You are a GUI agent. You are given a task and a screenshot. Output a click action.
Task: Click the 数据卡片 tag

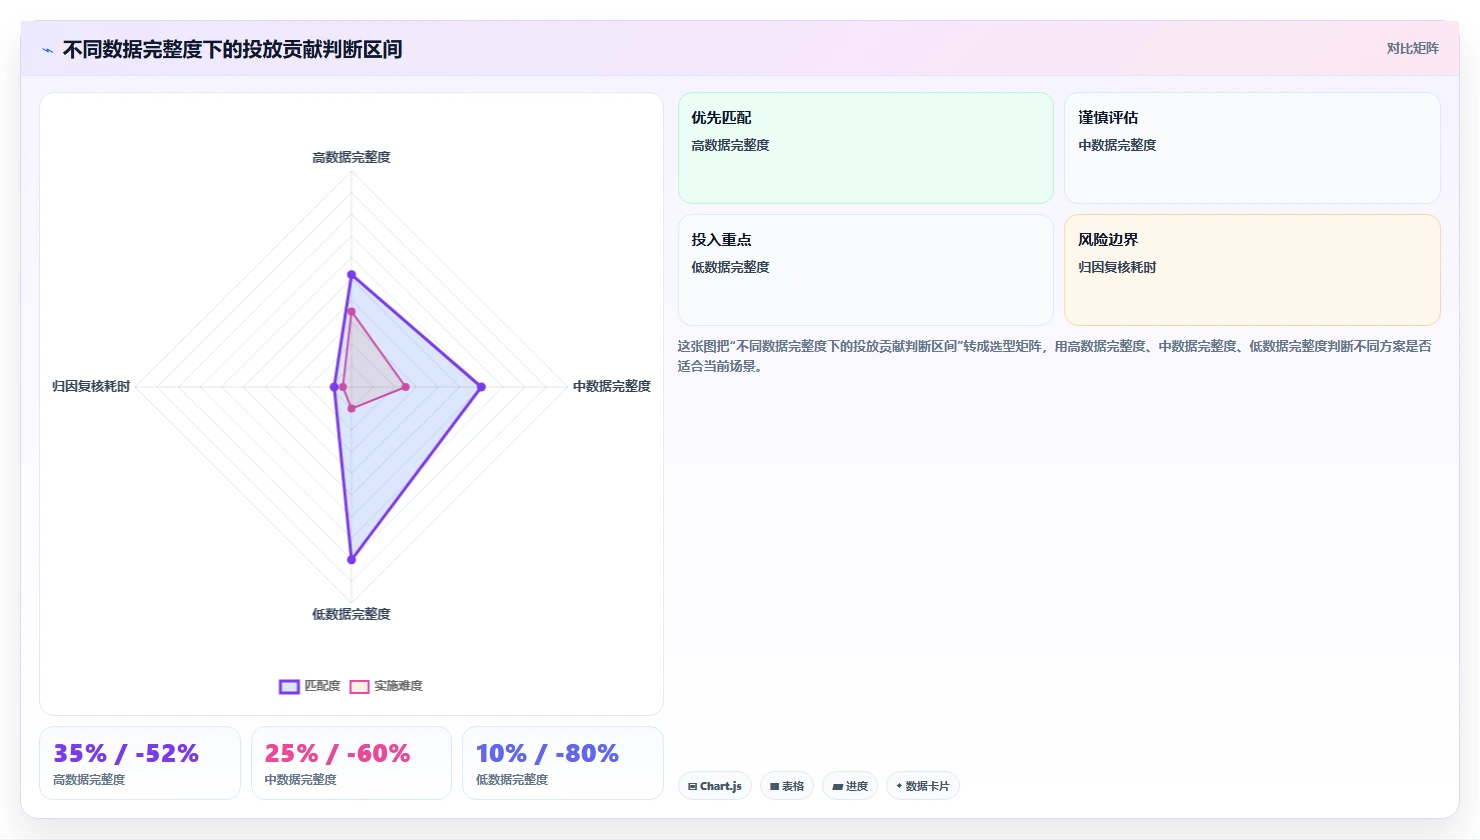[923, 786]
